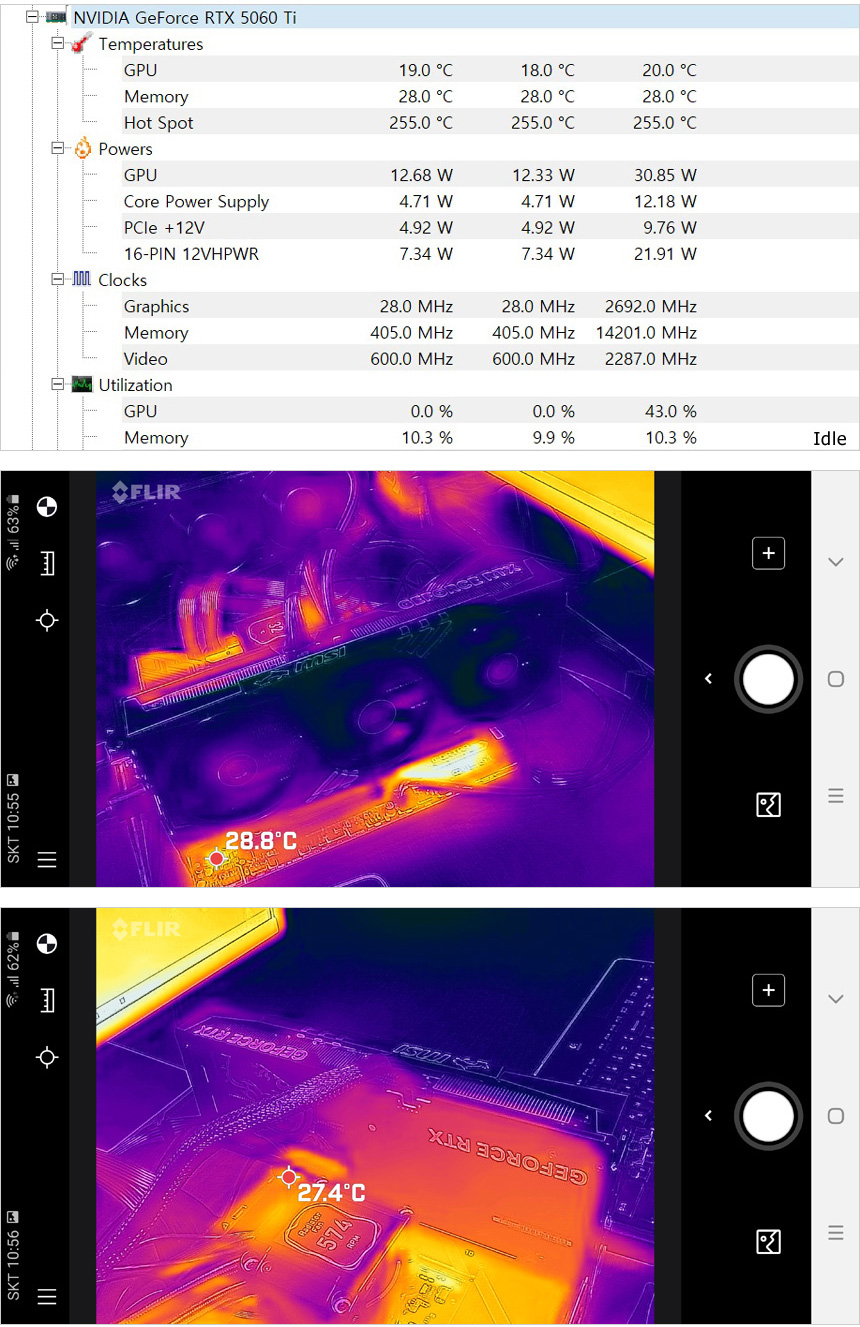Open color palette in the 10:55 FLIR screen

(x=47, y=506)
